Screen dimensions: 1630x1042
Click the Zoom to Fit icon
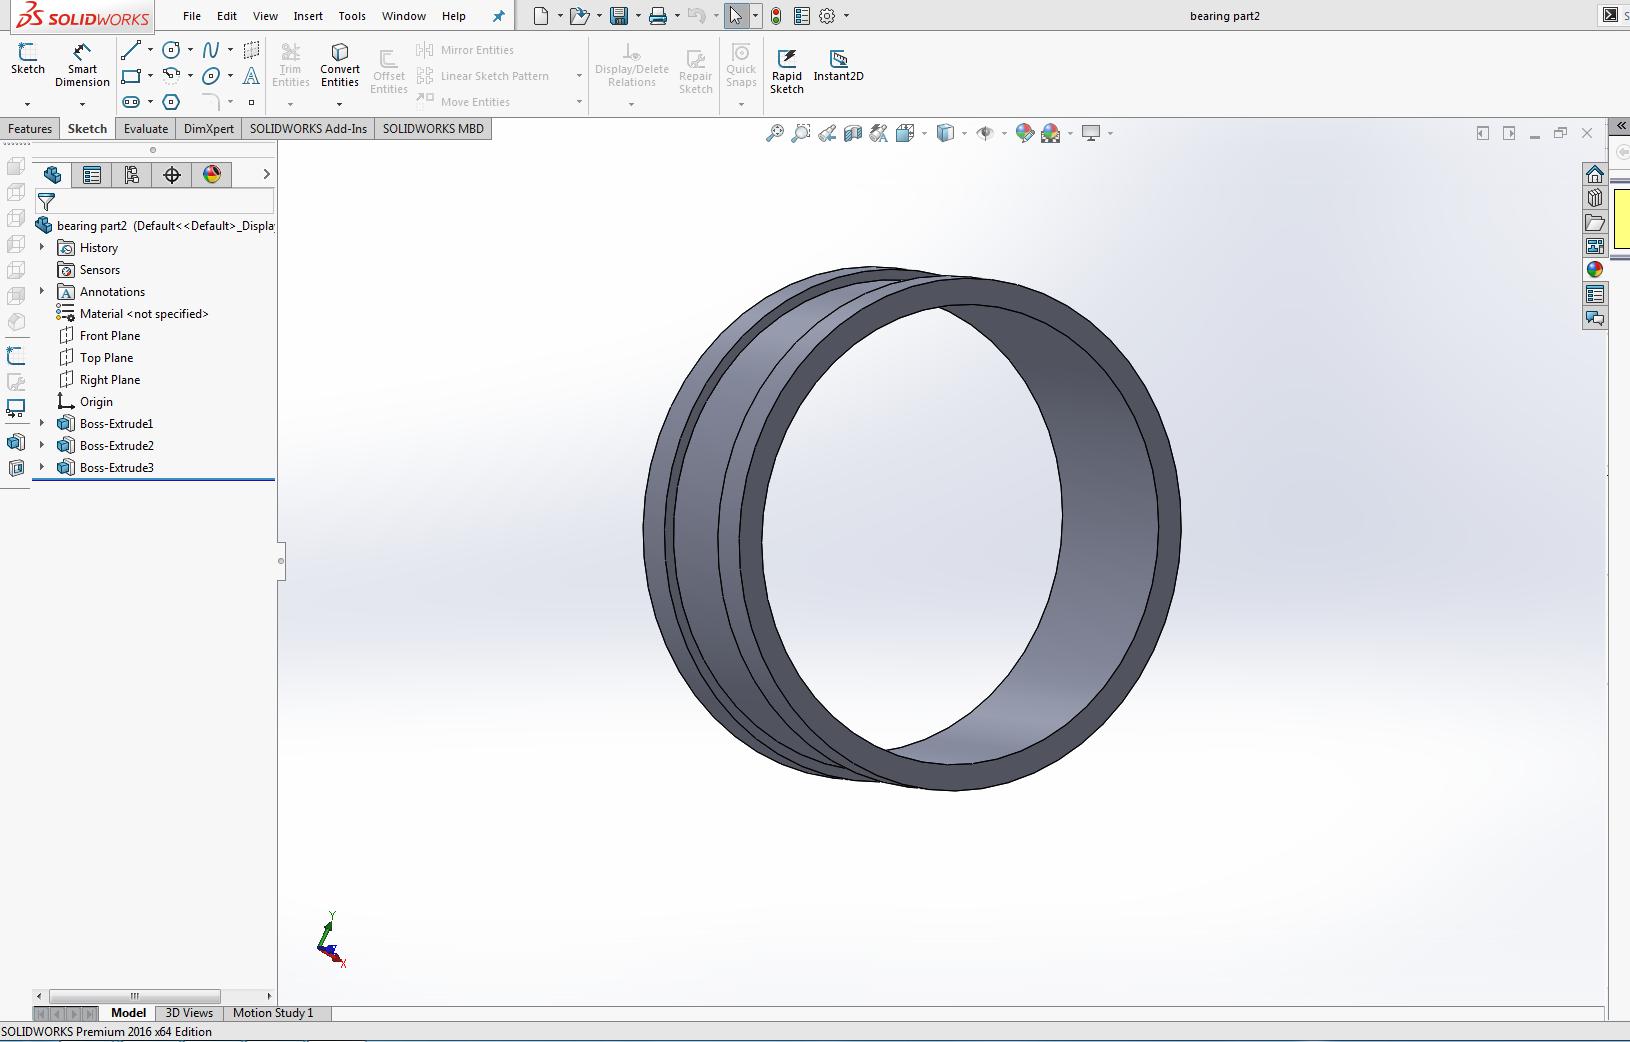[x=775, y=133]
